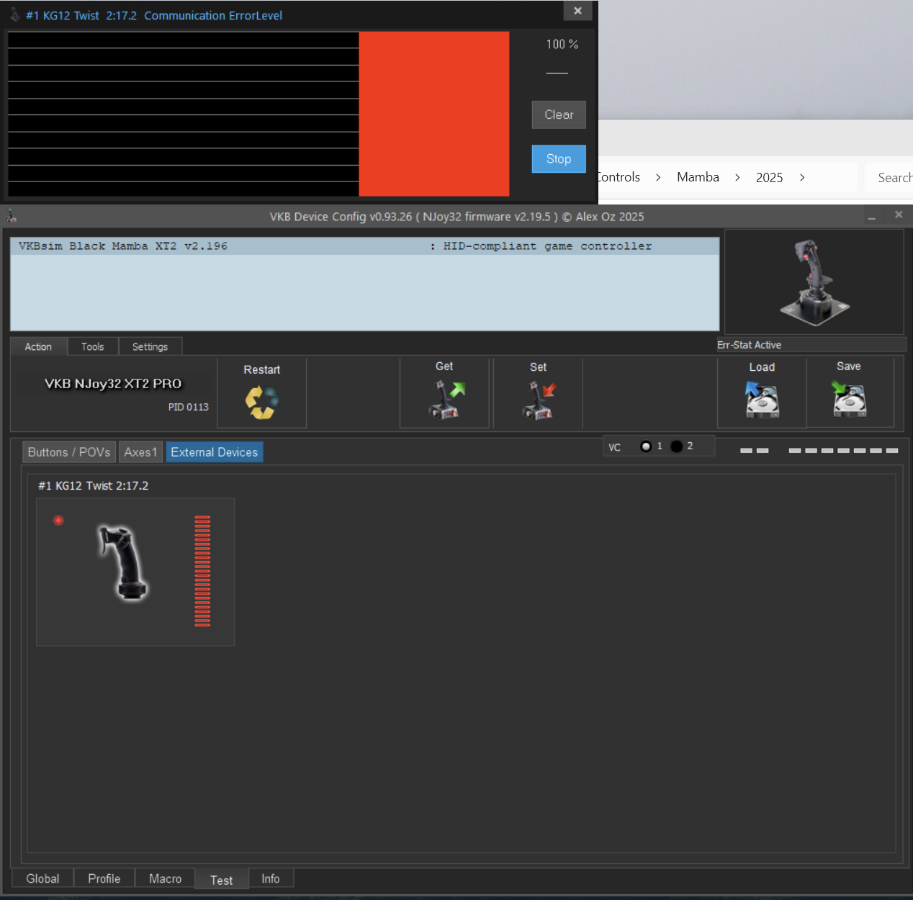
Task: Click the 100 % value
Action: (562, 44)
